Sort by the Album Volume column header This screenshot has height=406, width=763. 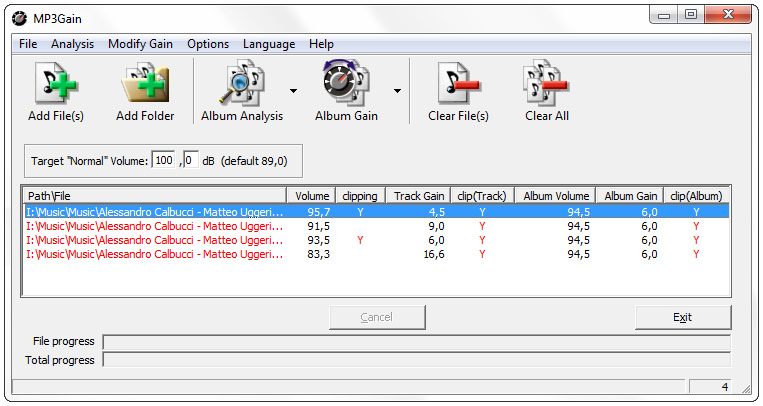tap(556, 196)
